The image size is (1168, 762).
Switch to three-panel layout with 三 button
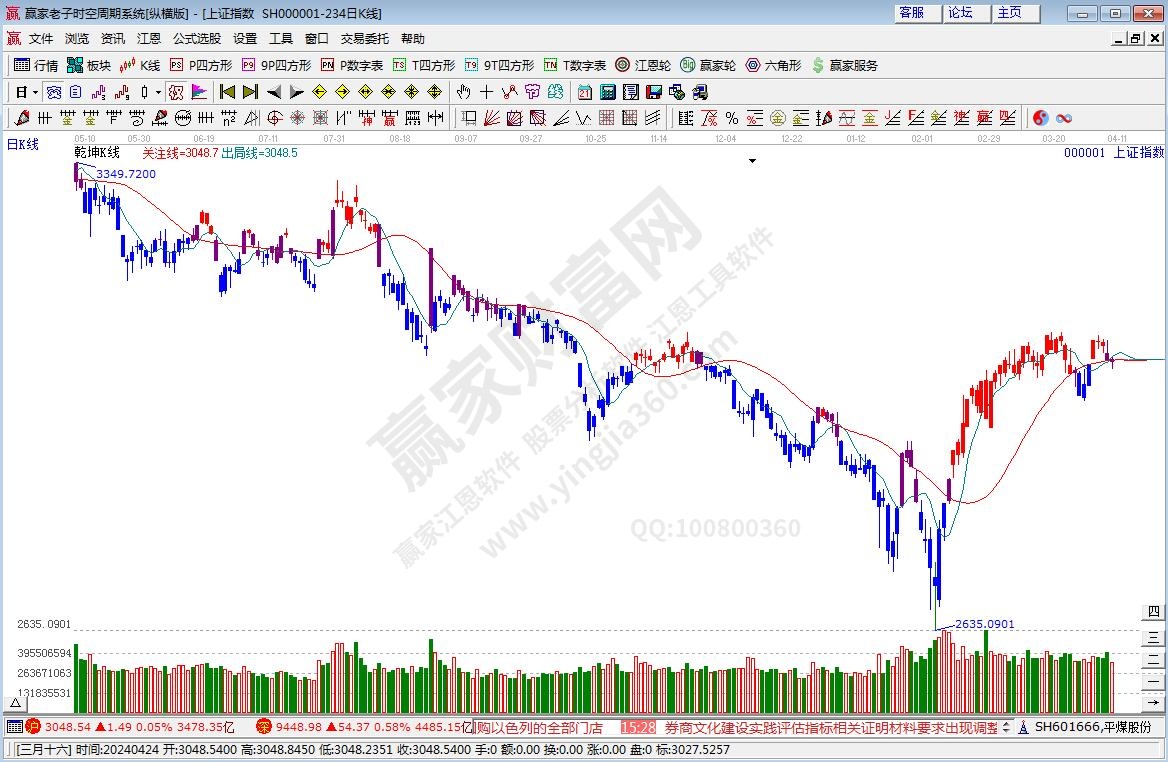1153,636
